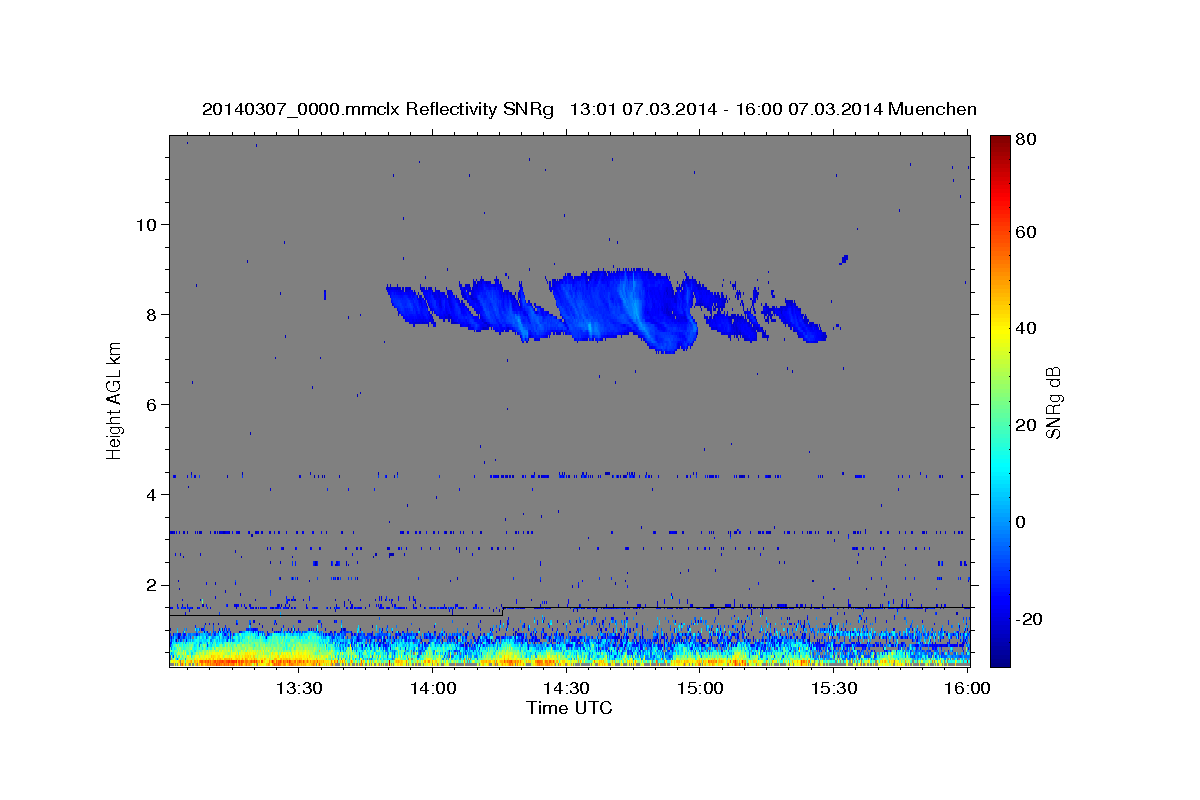Click the -20 value on the colorbar scale

click(1029, 619)
